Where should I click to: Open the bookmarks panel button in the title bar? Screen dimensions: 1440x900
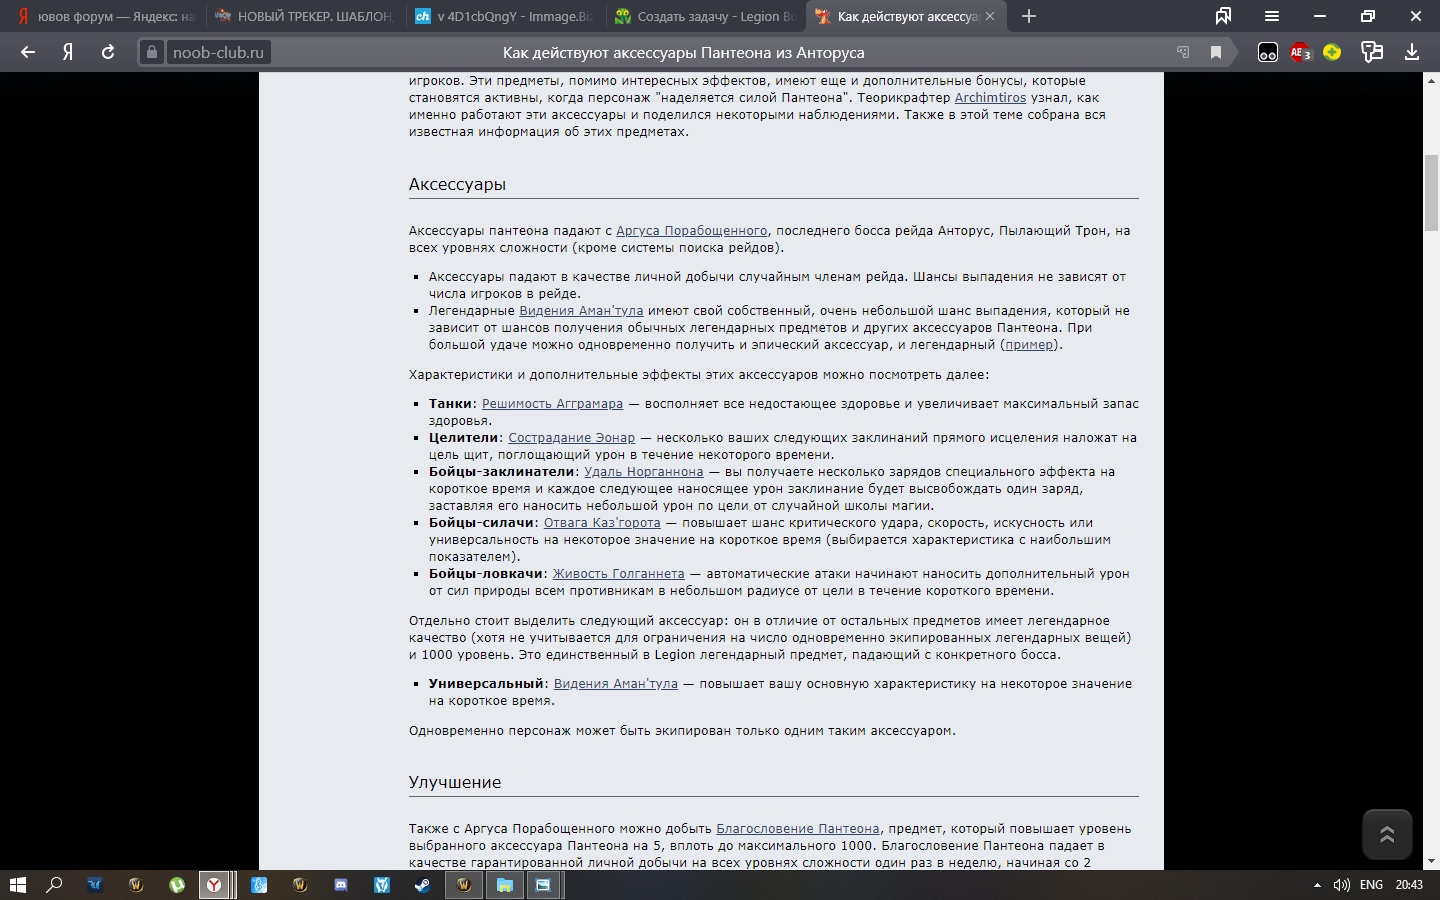pyautogui.click(x=1223, y=16)
